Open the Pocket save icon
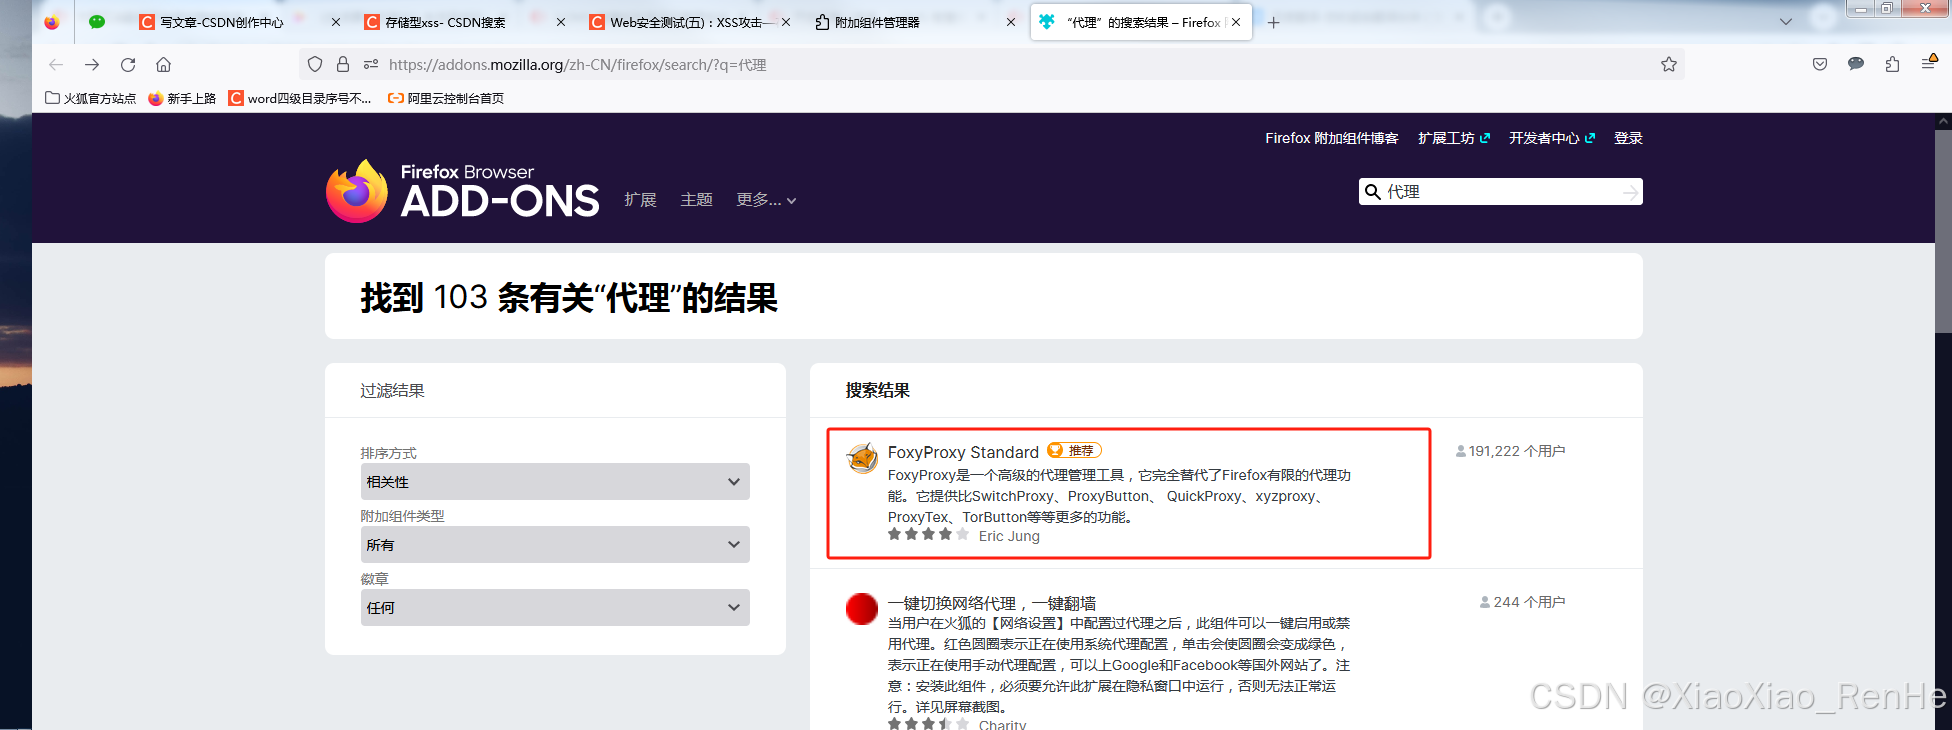The height and width of the screenshot is (730, 1952). coord(1820,64)
